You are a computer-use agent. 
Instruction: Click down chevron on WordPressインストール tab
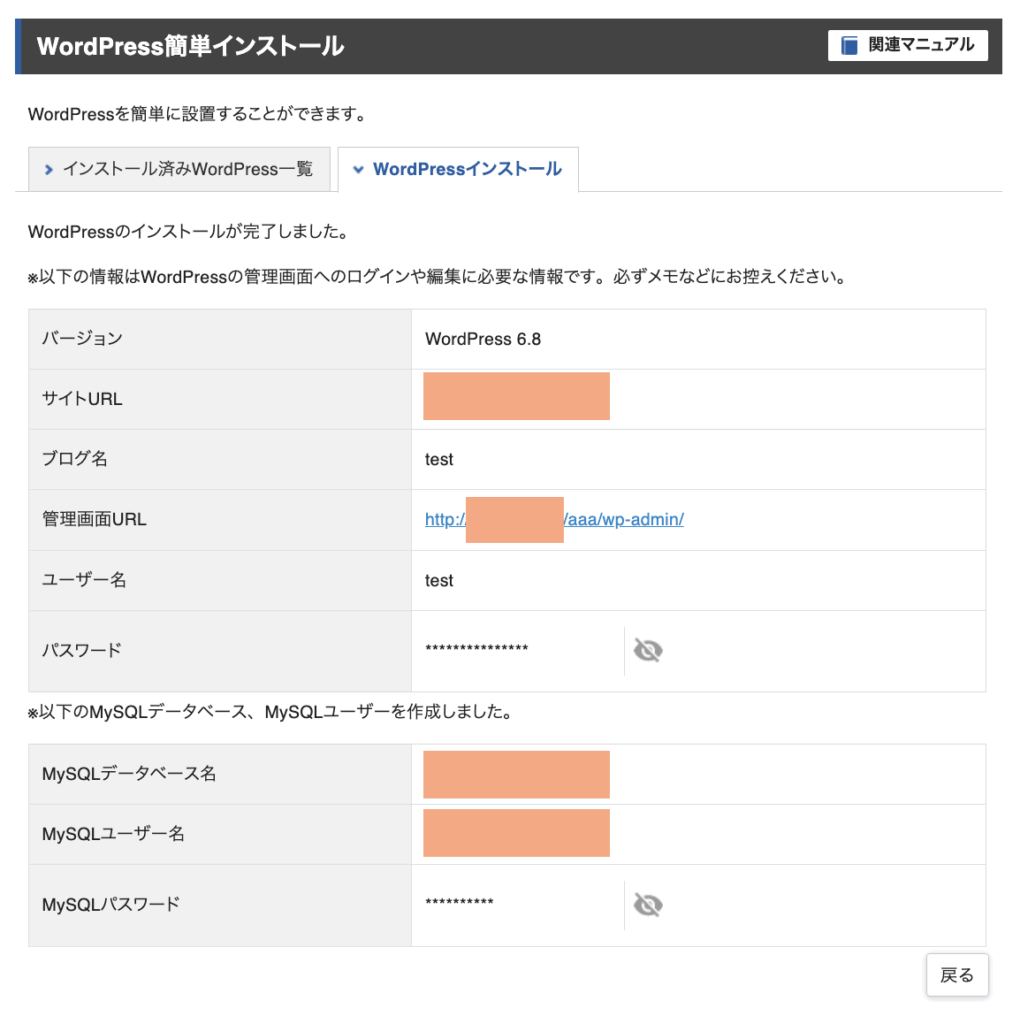pyautogui.click(x=358, y=170)
